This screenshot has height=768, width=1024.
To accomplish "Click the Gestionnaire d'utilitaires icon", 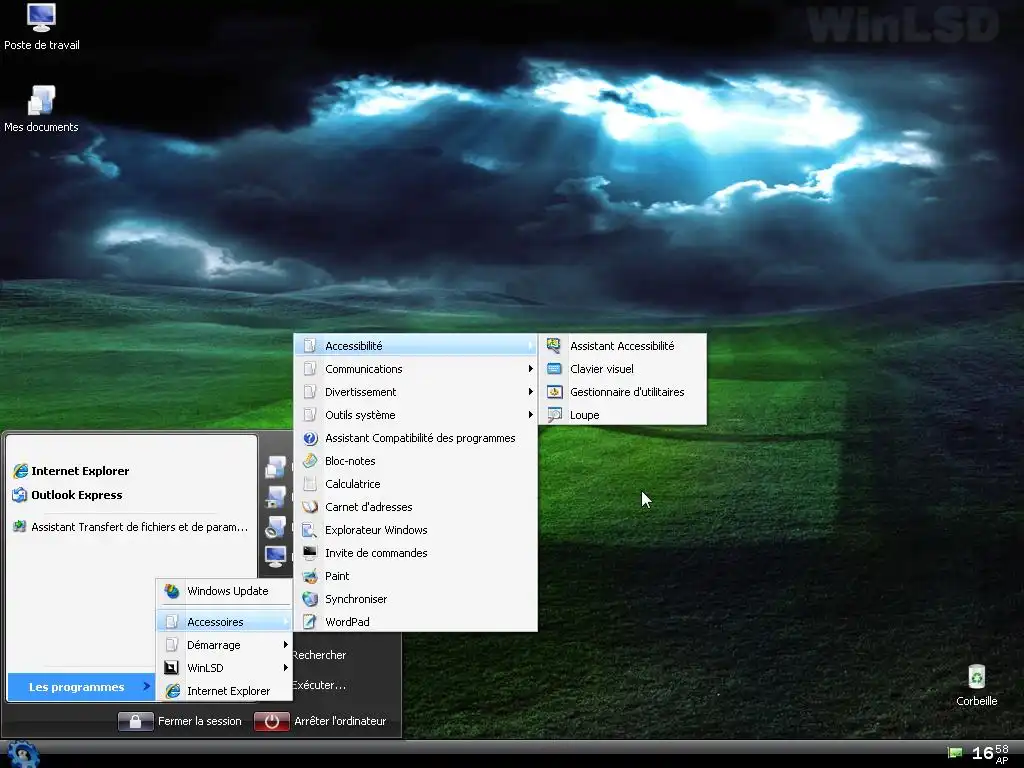I will 554,392.
